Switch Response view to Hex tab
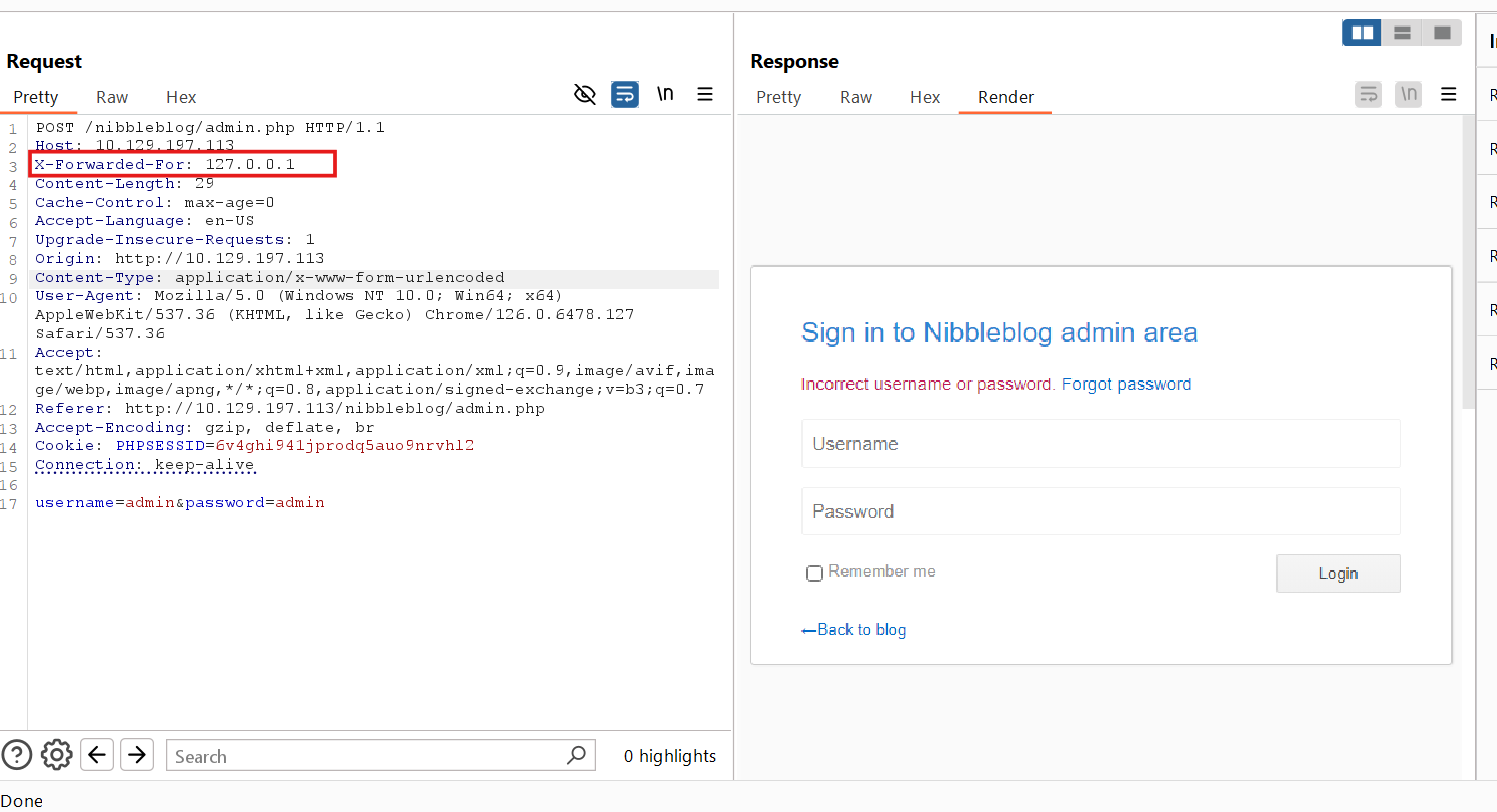Image resolution: width=1497 pixels, height=812 pixels. 925,97
